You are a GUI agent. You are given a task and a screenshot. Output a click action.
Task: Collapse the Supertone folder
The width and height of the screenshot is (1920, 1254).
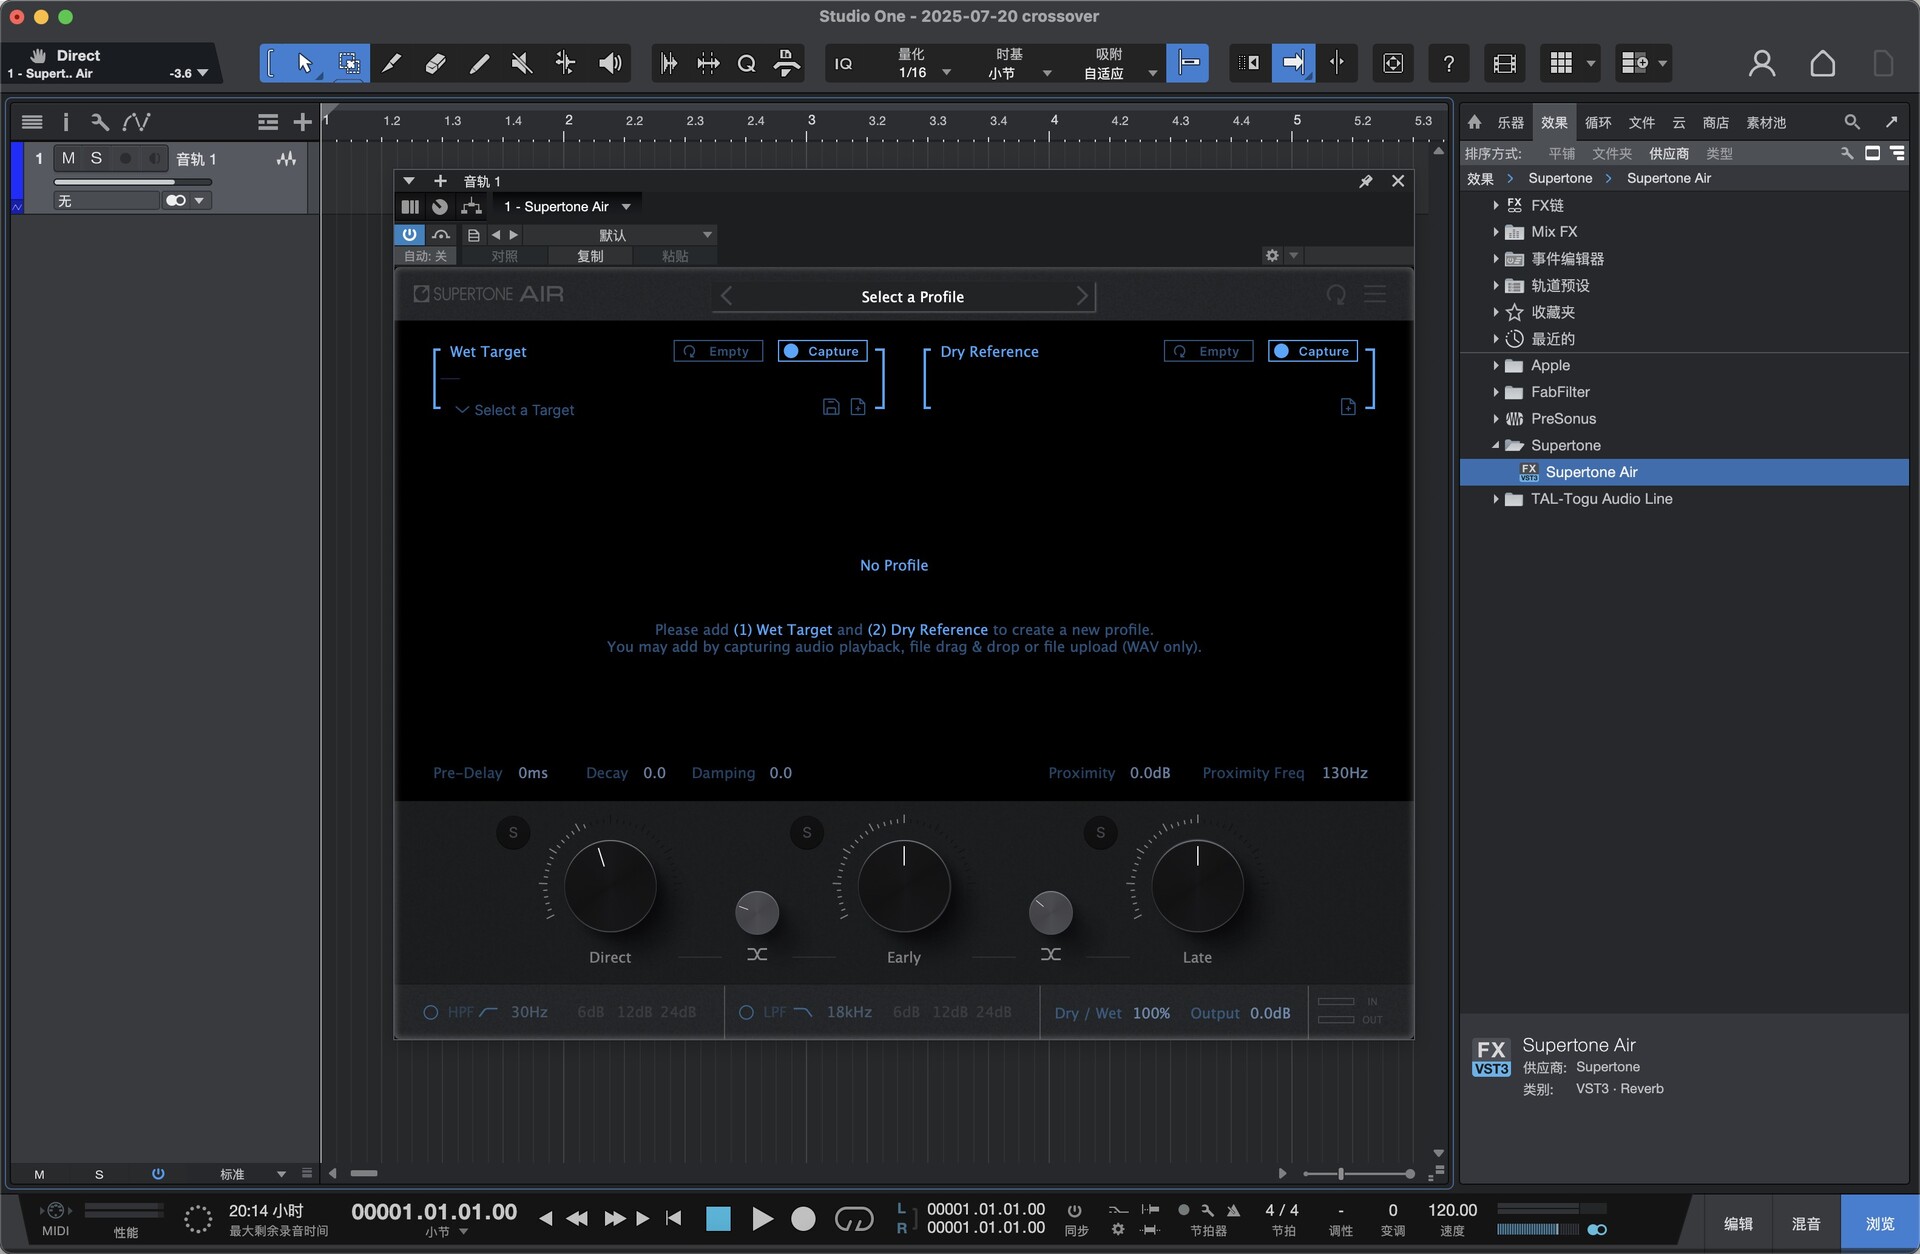tap(1496, 445)
